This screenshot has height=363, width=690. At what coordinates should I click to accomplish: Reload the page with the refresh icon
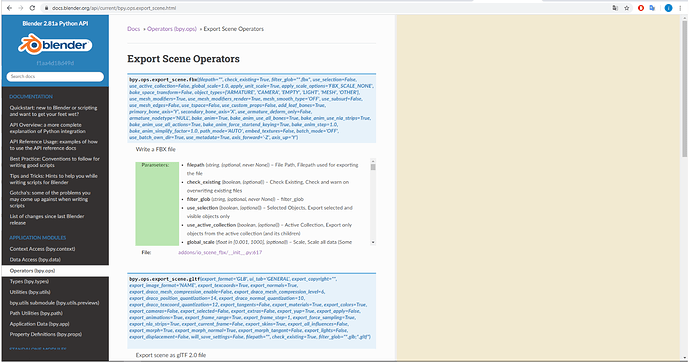[x=32, y=8]
